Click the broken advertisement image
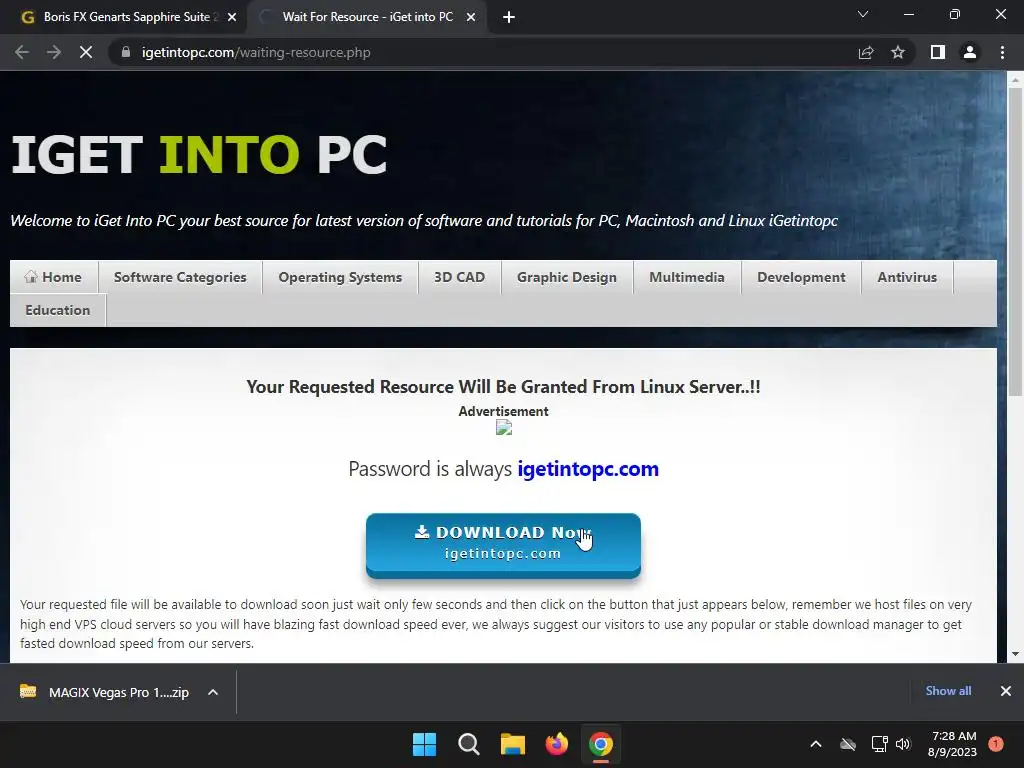This screenshot has height=768, width=1024. pyautogui.click(x=504, y=428)
